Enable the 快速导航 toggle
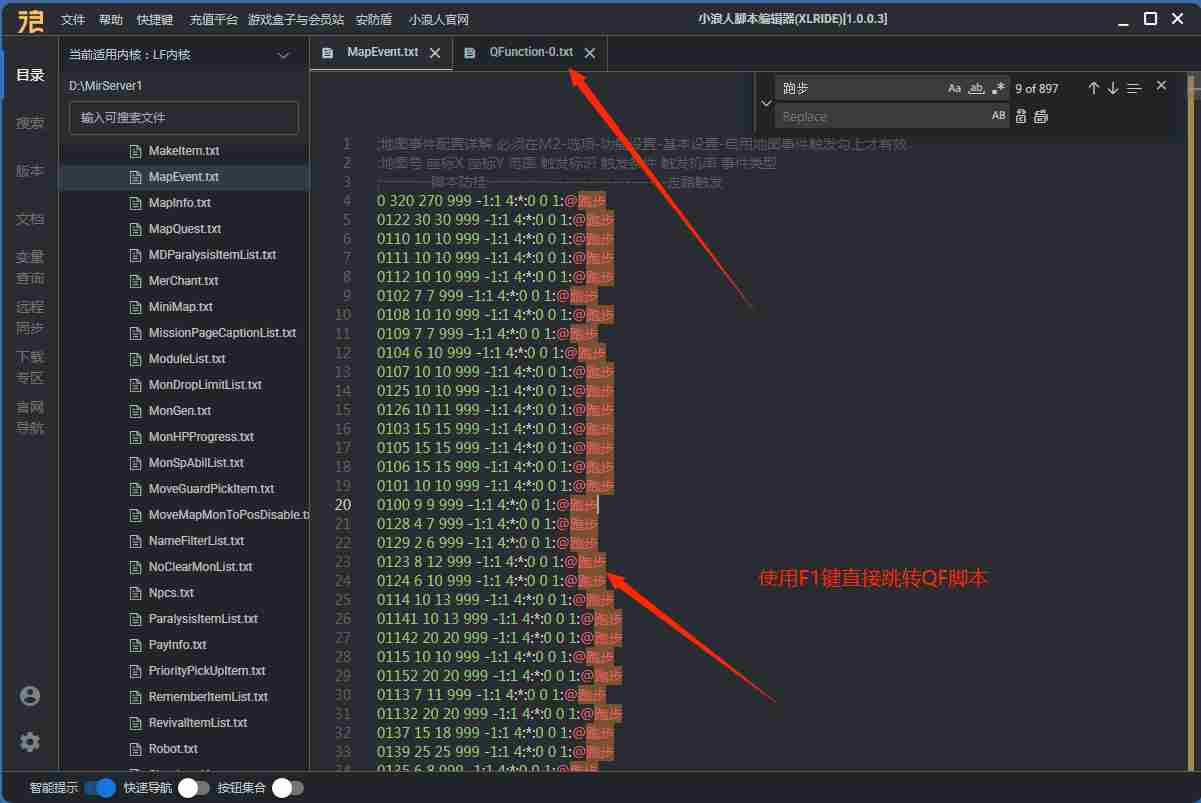 tap(194, 788)
